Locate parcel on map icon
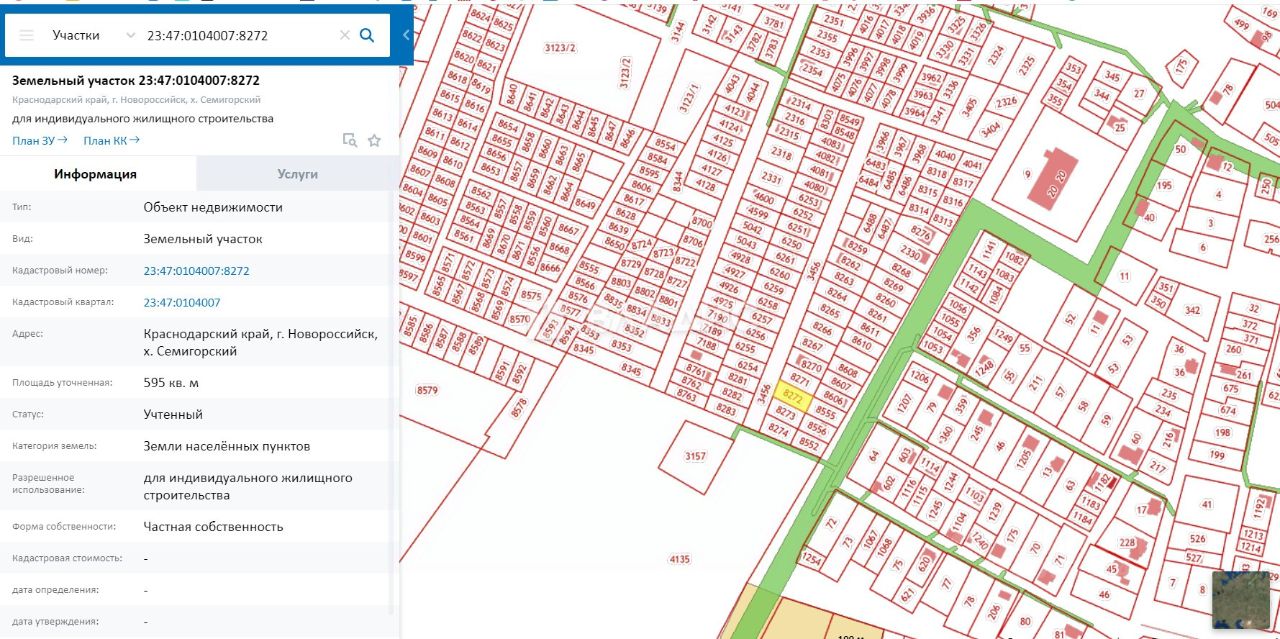The width and height of the screenshot is (1280, 639). (x=350, y=141)
